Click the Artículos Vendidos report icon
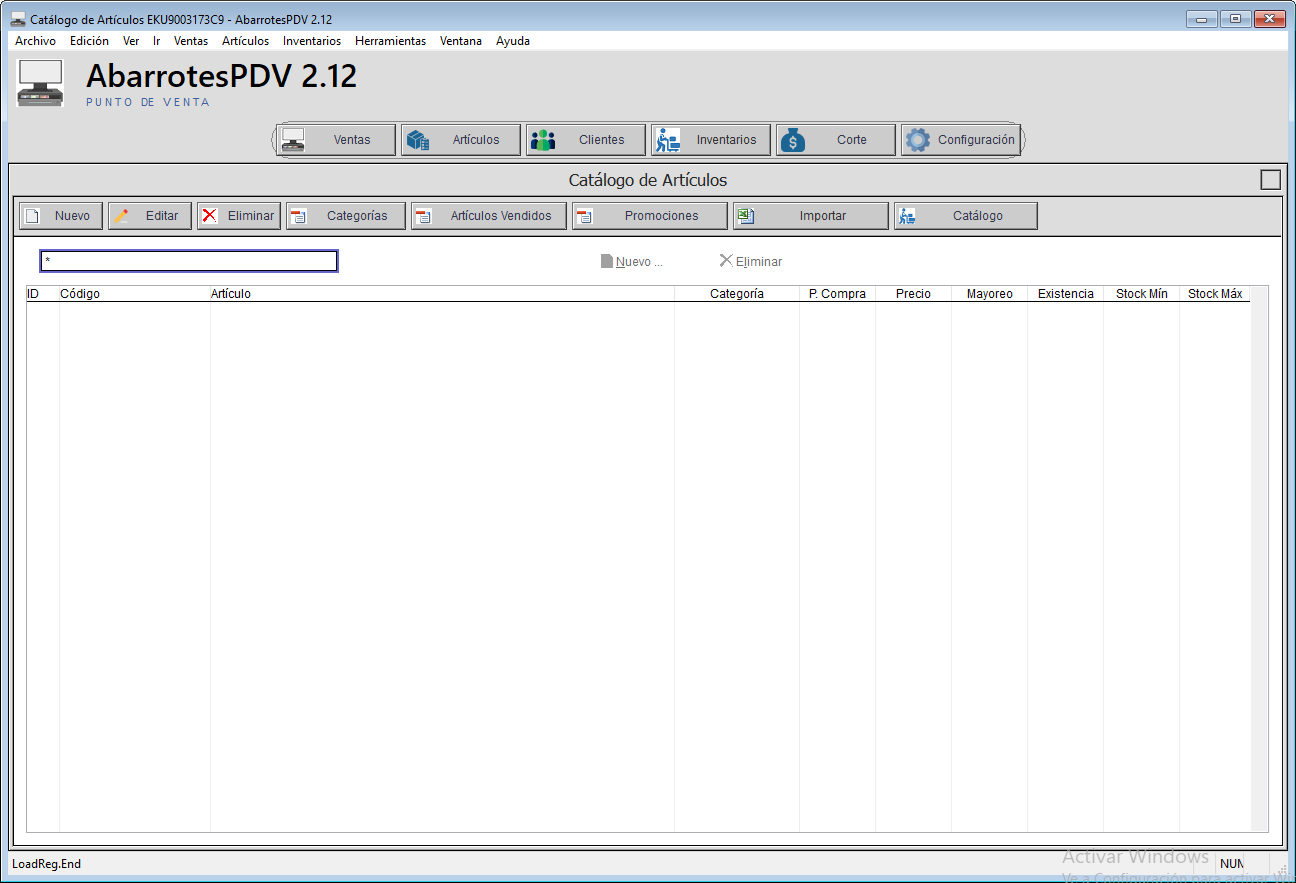Screen dimensions: 1296x883 pyautogui.click(x=424, y=216)
